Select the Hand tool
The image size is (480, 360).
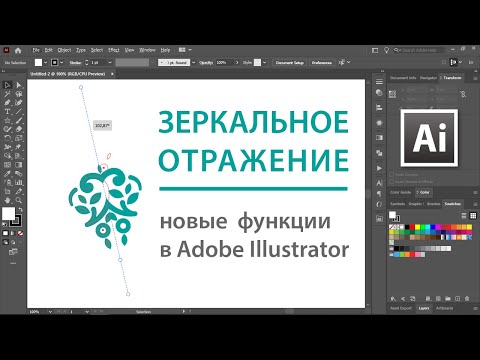(8, 200)
